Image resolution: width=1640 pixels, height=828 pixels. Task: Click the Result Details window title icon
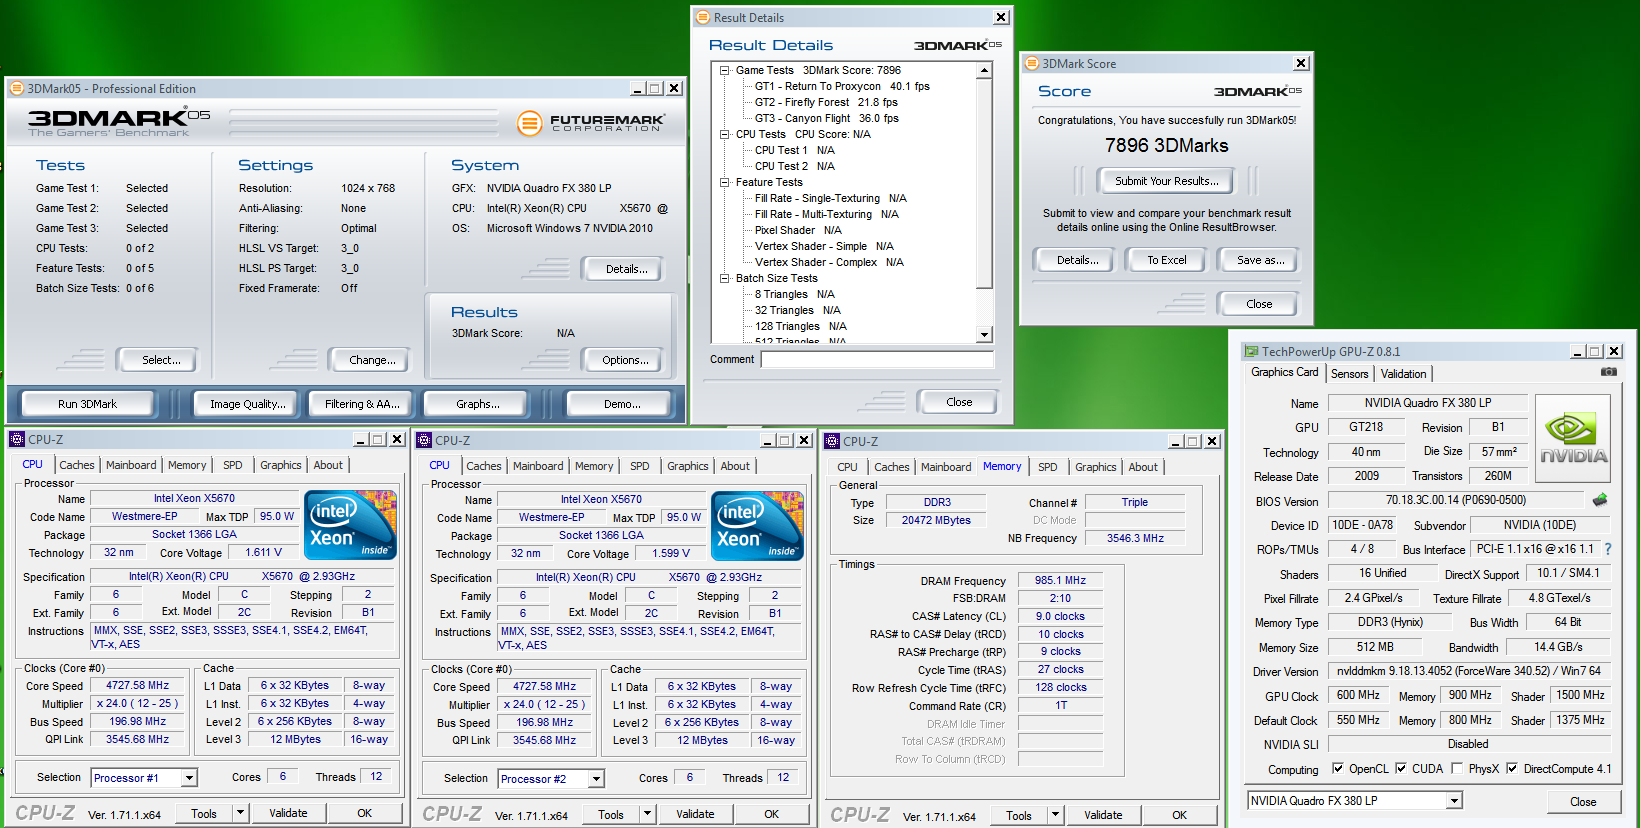703,17
